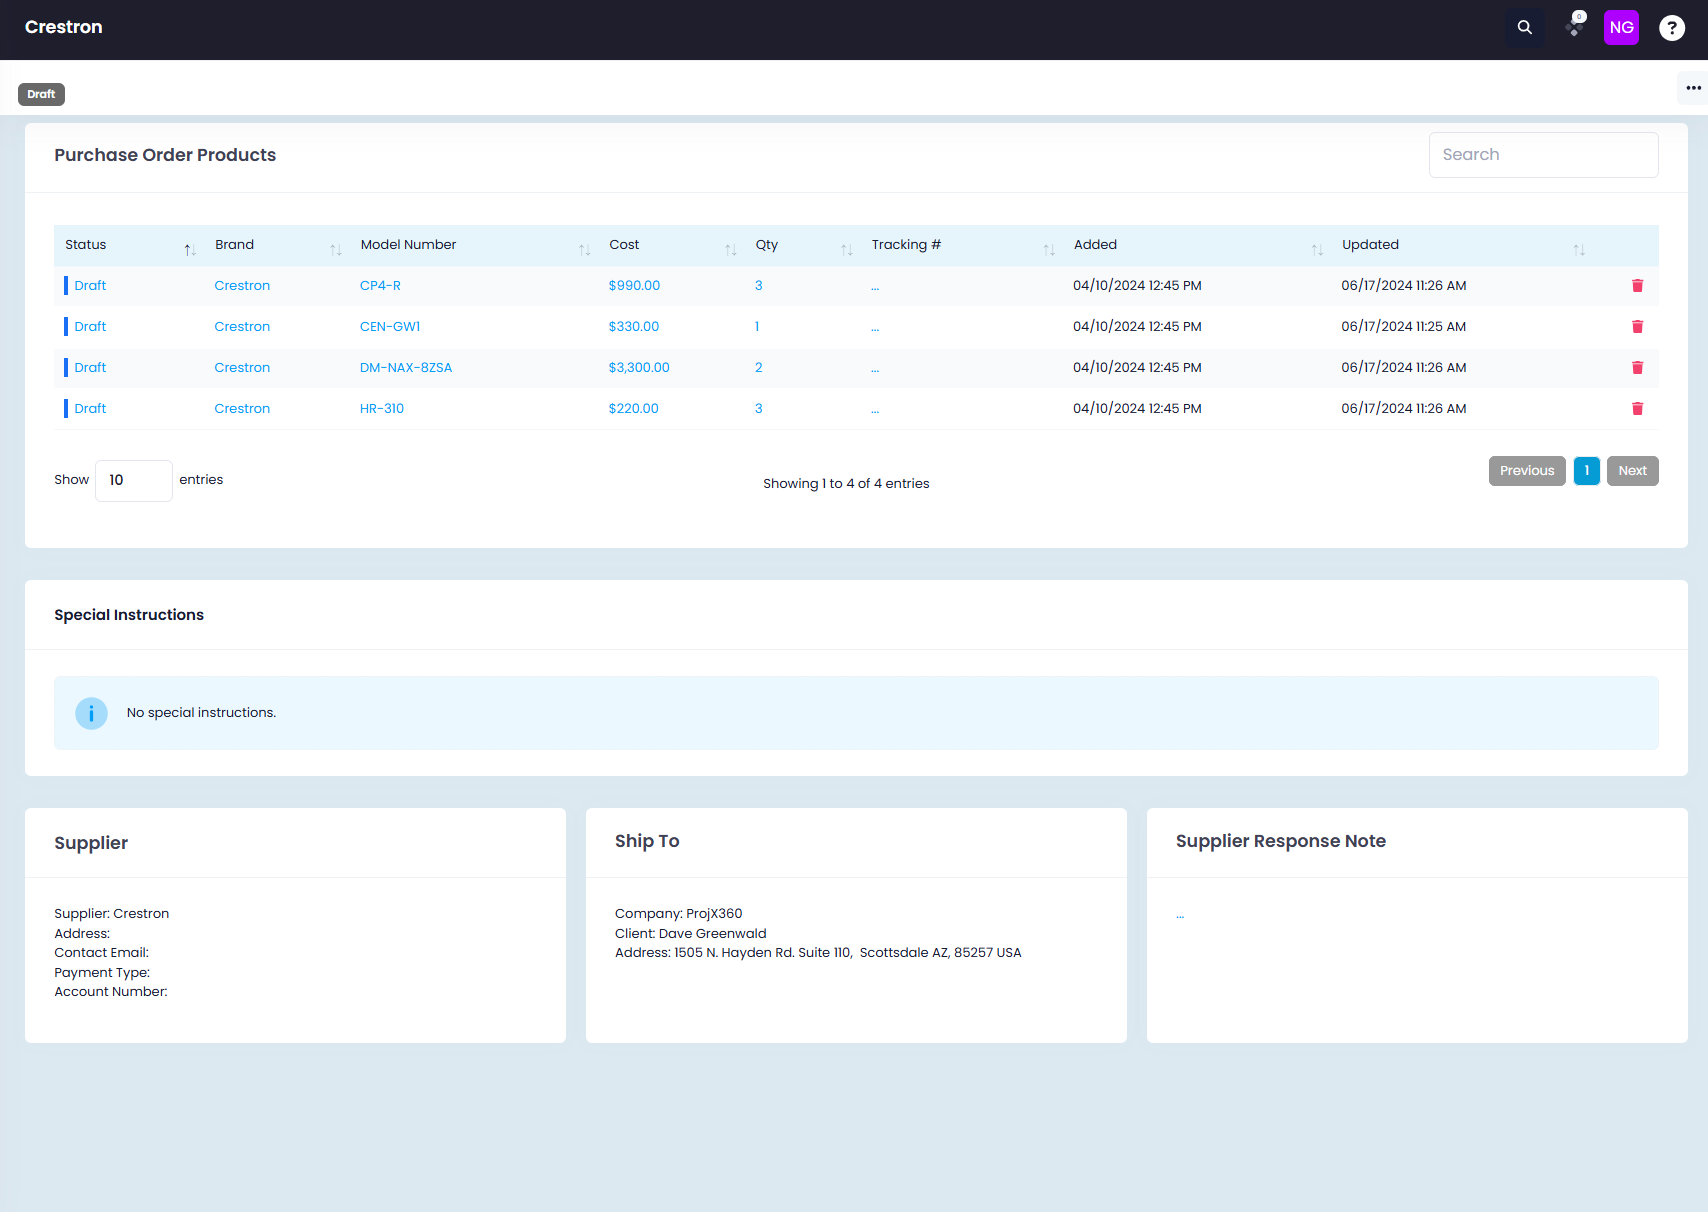Viewport: 1708px width, 1212px height.
Task: Click Draft status of DM-NAX-8ZSA row
Action: [x=90, y=368]
